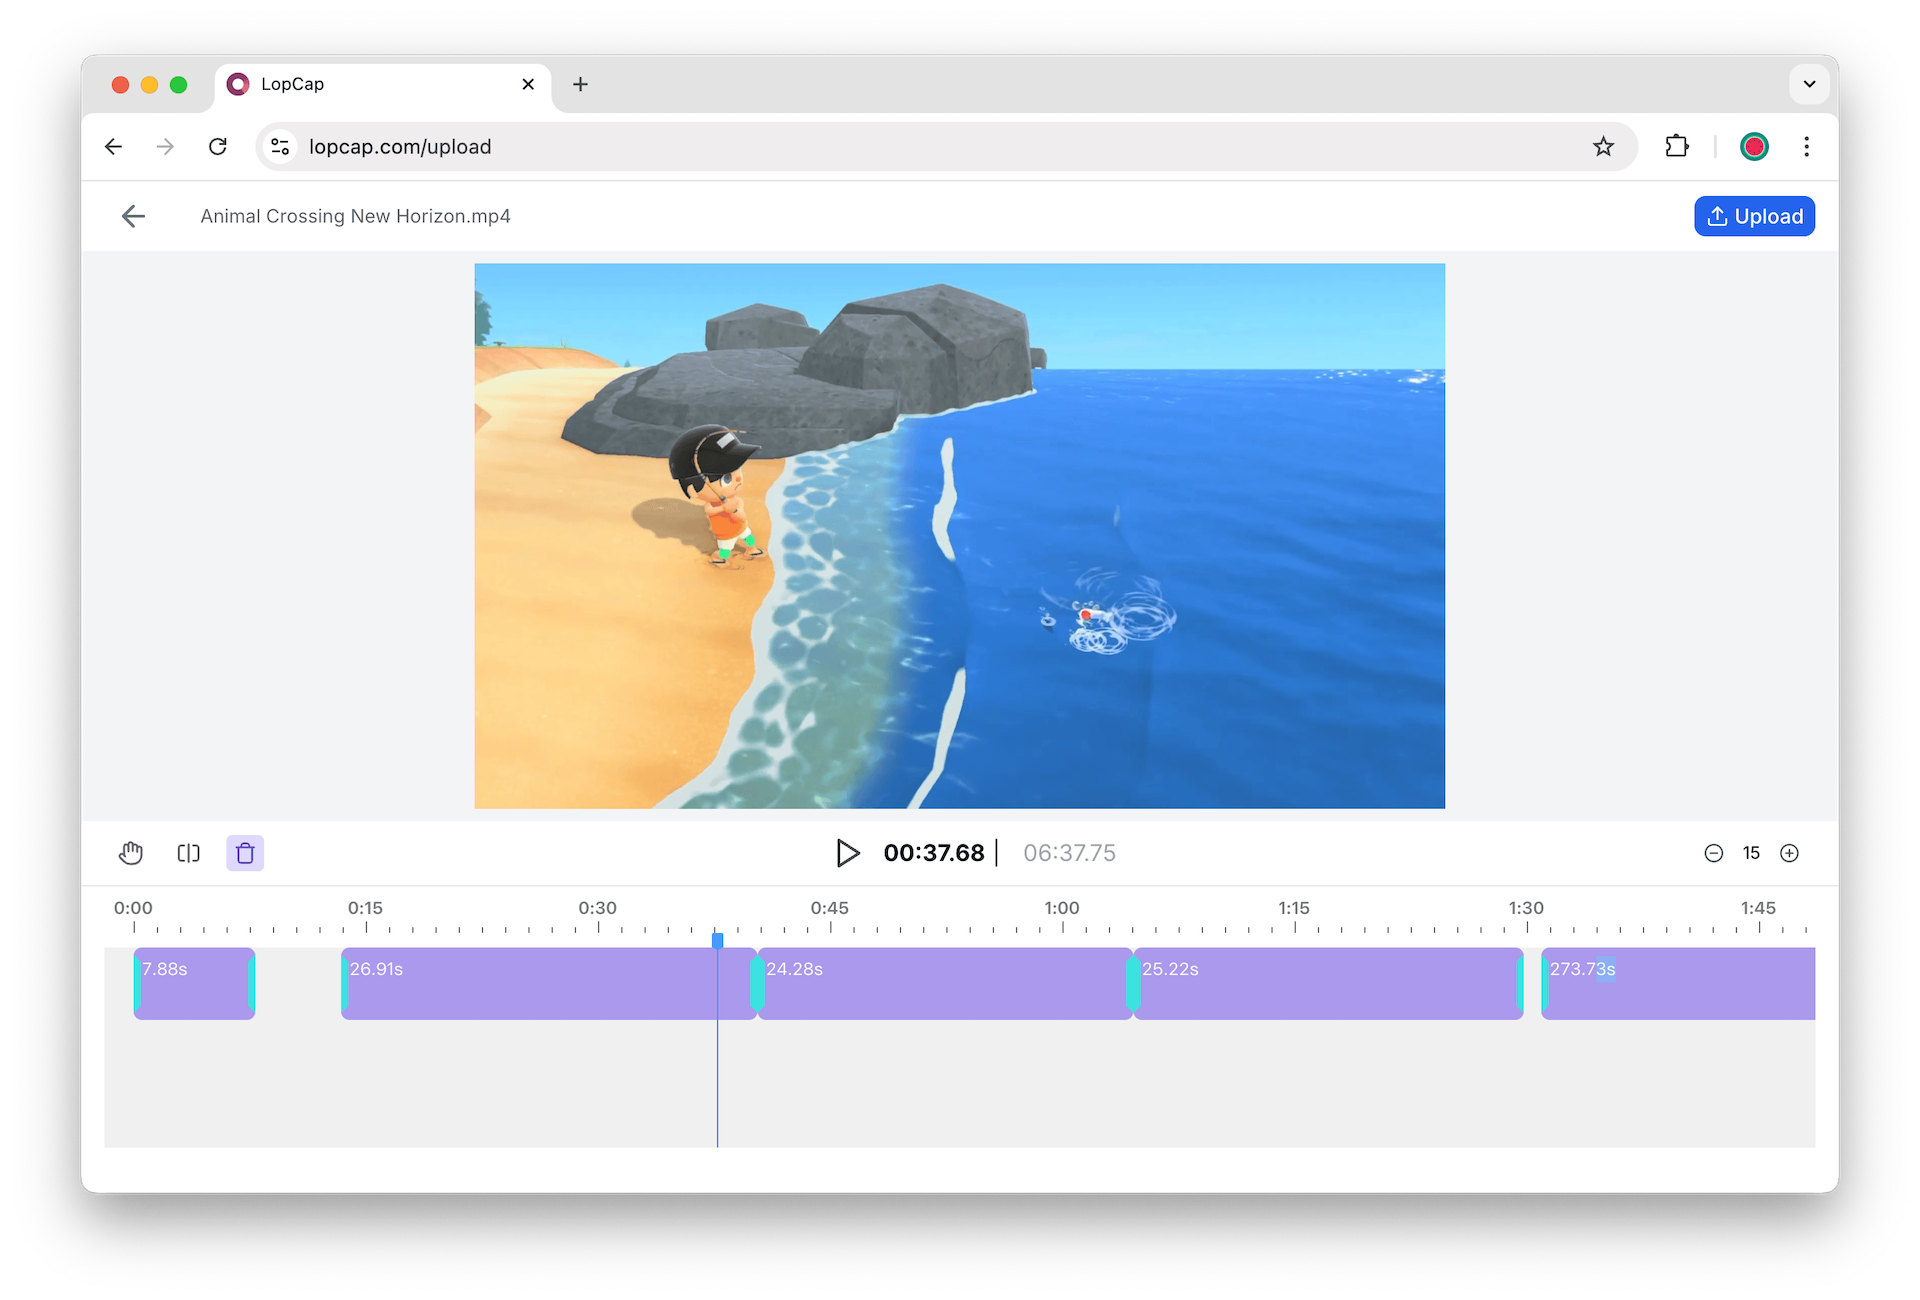Open the Chrome profile avatar
Viewport: 1920px width, 1300px height.
pos(1754,147)
